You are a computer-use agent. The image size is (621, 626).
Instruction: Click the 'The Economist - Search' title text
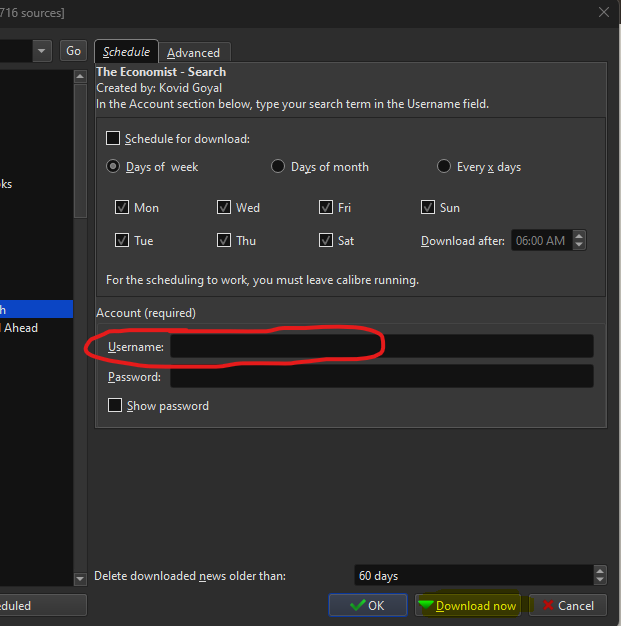tap(161, 72)
